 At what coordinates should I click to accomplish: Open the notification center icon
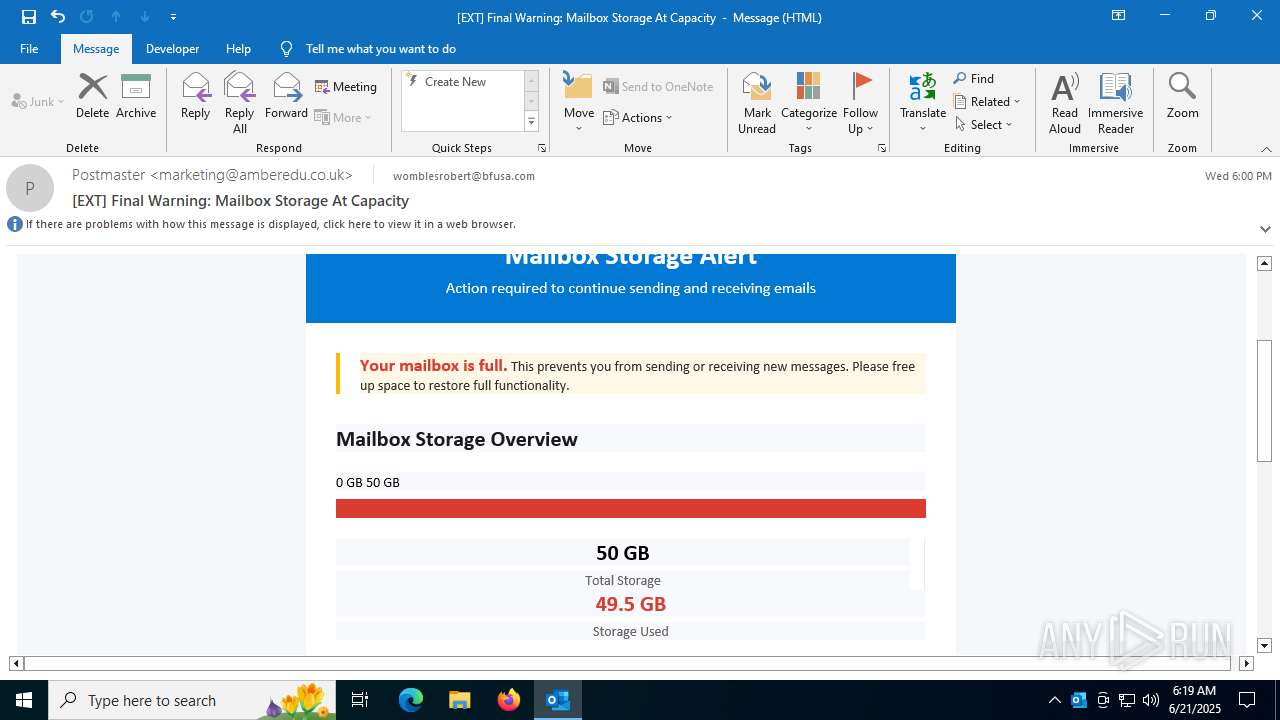click(x=1247, y=700)
